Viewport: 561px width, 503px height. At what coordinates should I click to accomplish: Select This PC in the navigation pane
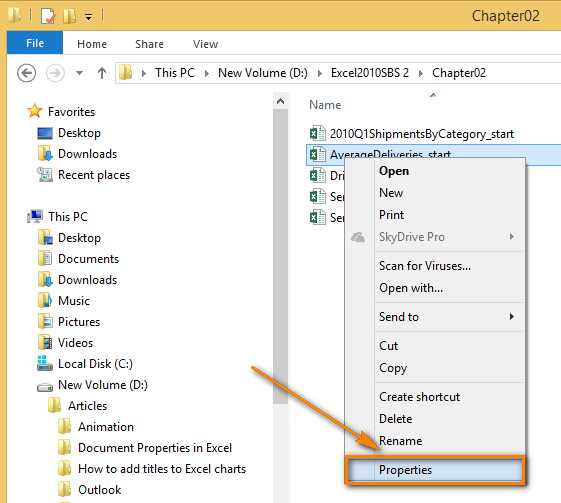[68, 216]
